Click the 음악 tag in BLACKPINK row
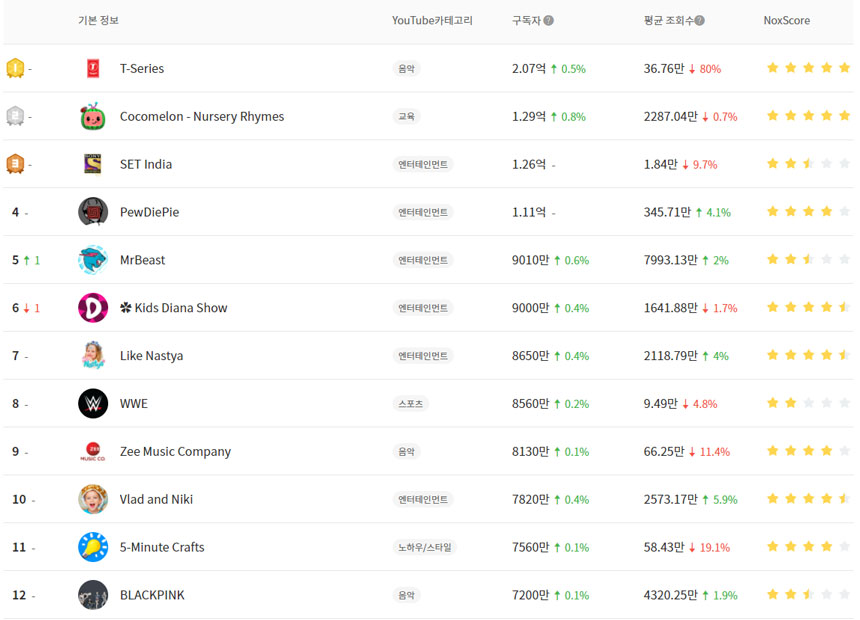Image resolution: width=860 pixels, height=620 pixels. [x=406, y=595]
